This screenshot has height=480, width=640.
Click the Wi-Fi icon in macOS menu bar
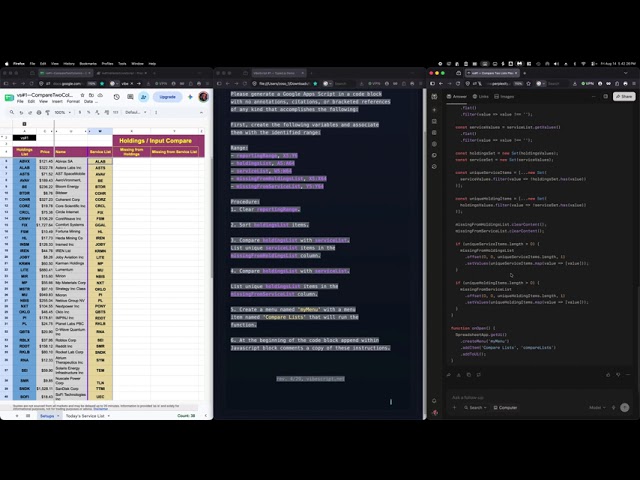click(583, 64)
